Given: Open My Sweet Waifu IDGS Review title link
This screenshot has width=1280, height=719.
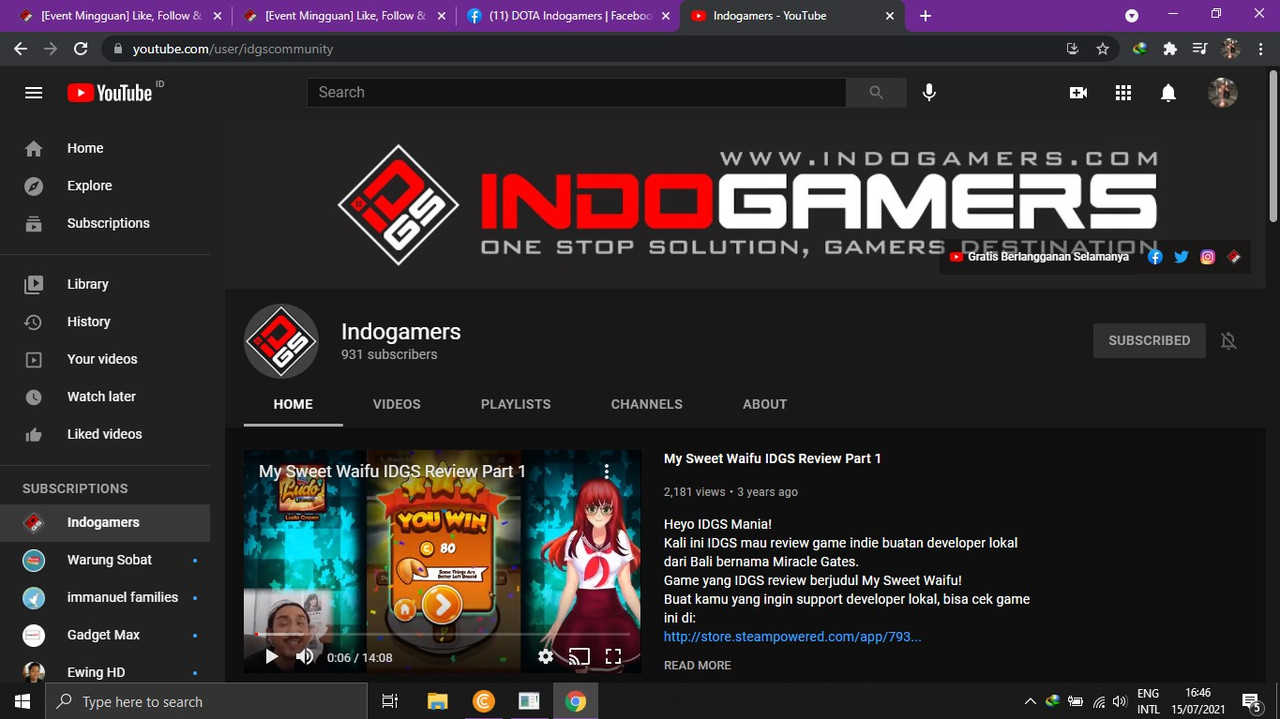Looking at the screenshot, I should pyautogui.click(x=773, y=458).
